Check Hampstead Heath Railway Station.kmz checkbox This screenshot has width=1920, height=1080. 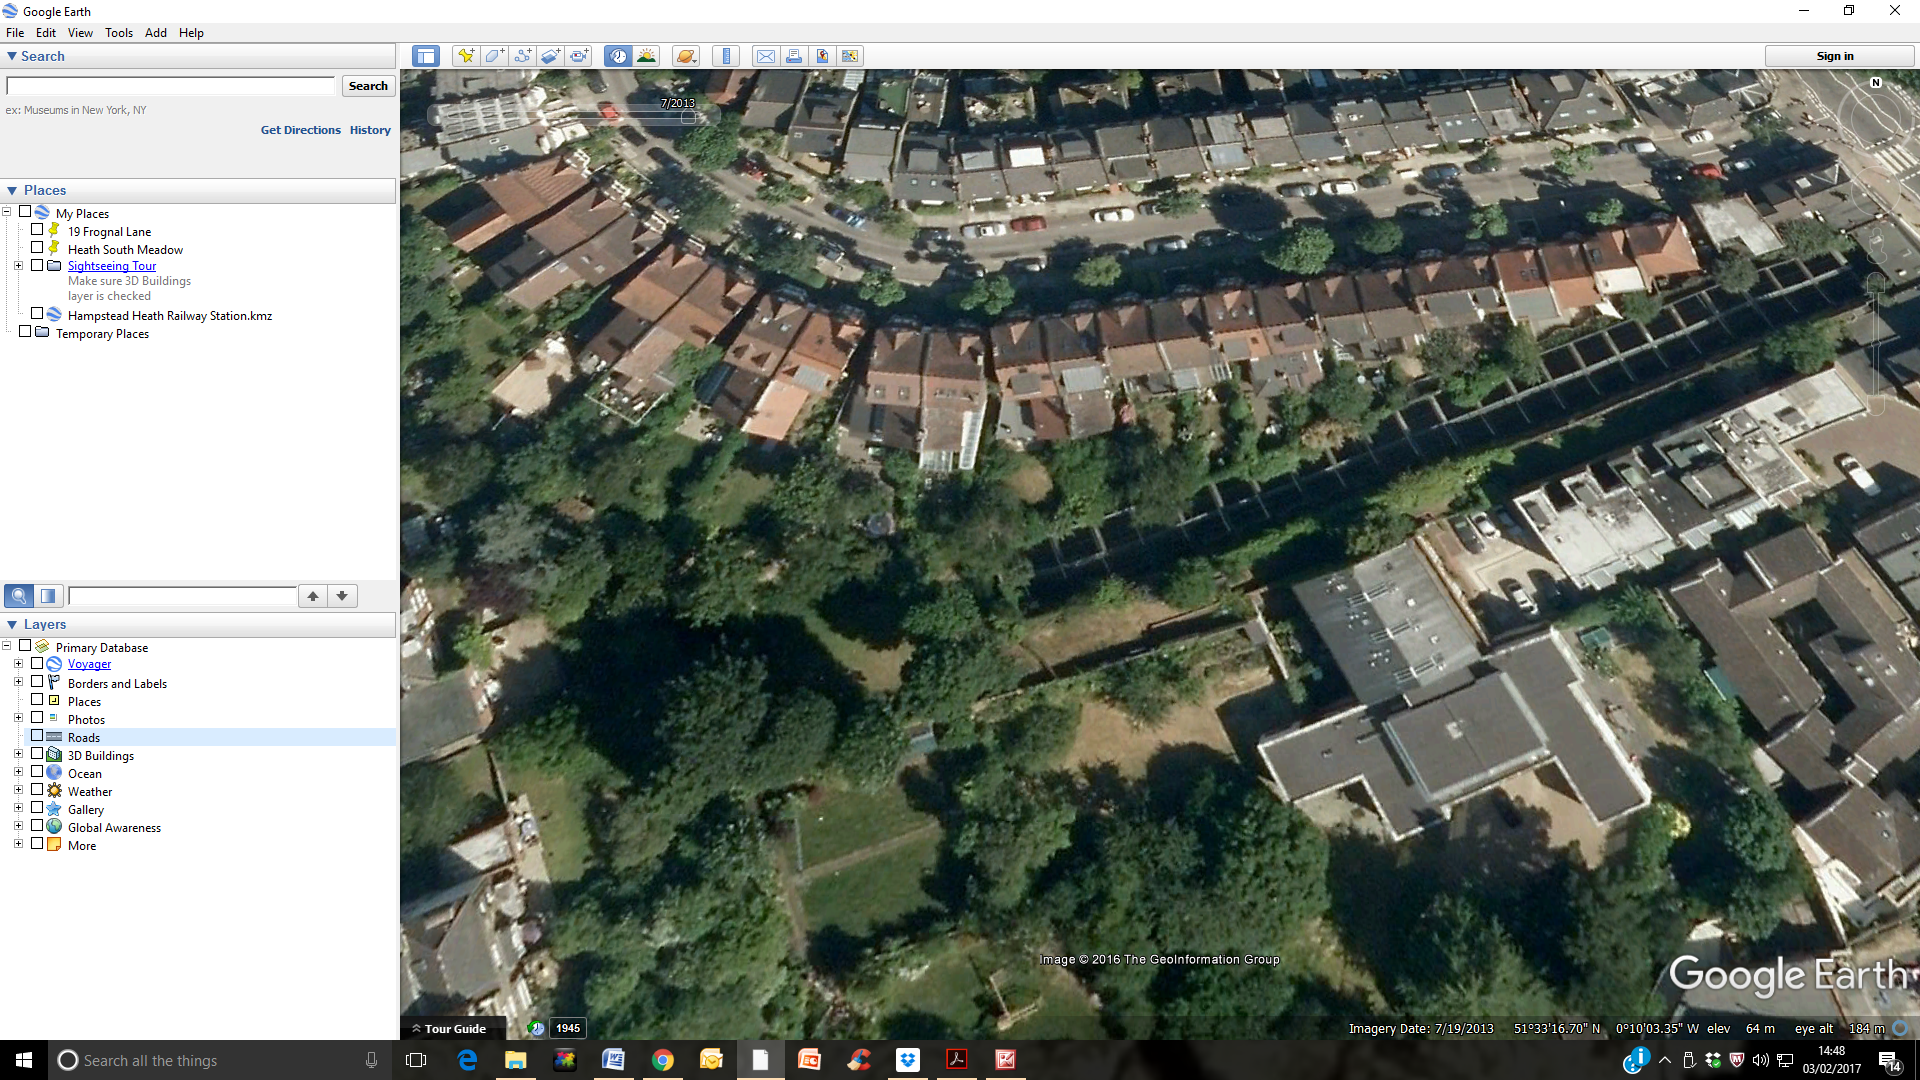coord(37,314)
